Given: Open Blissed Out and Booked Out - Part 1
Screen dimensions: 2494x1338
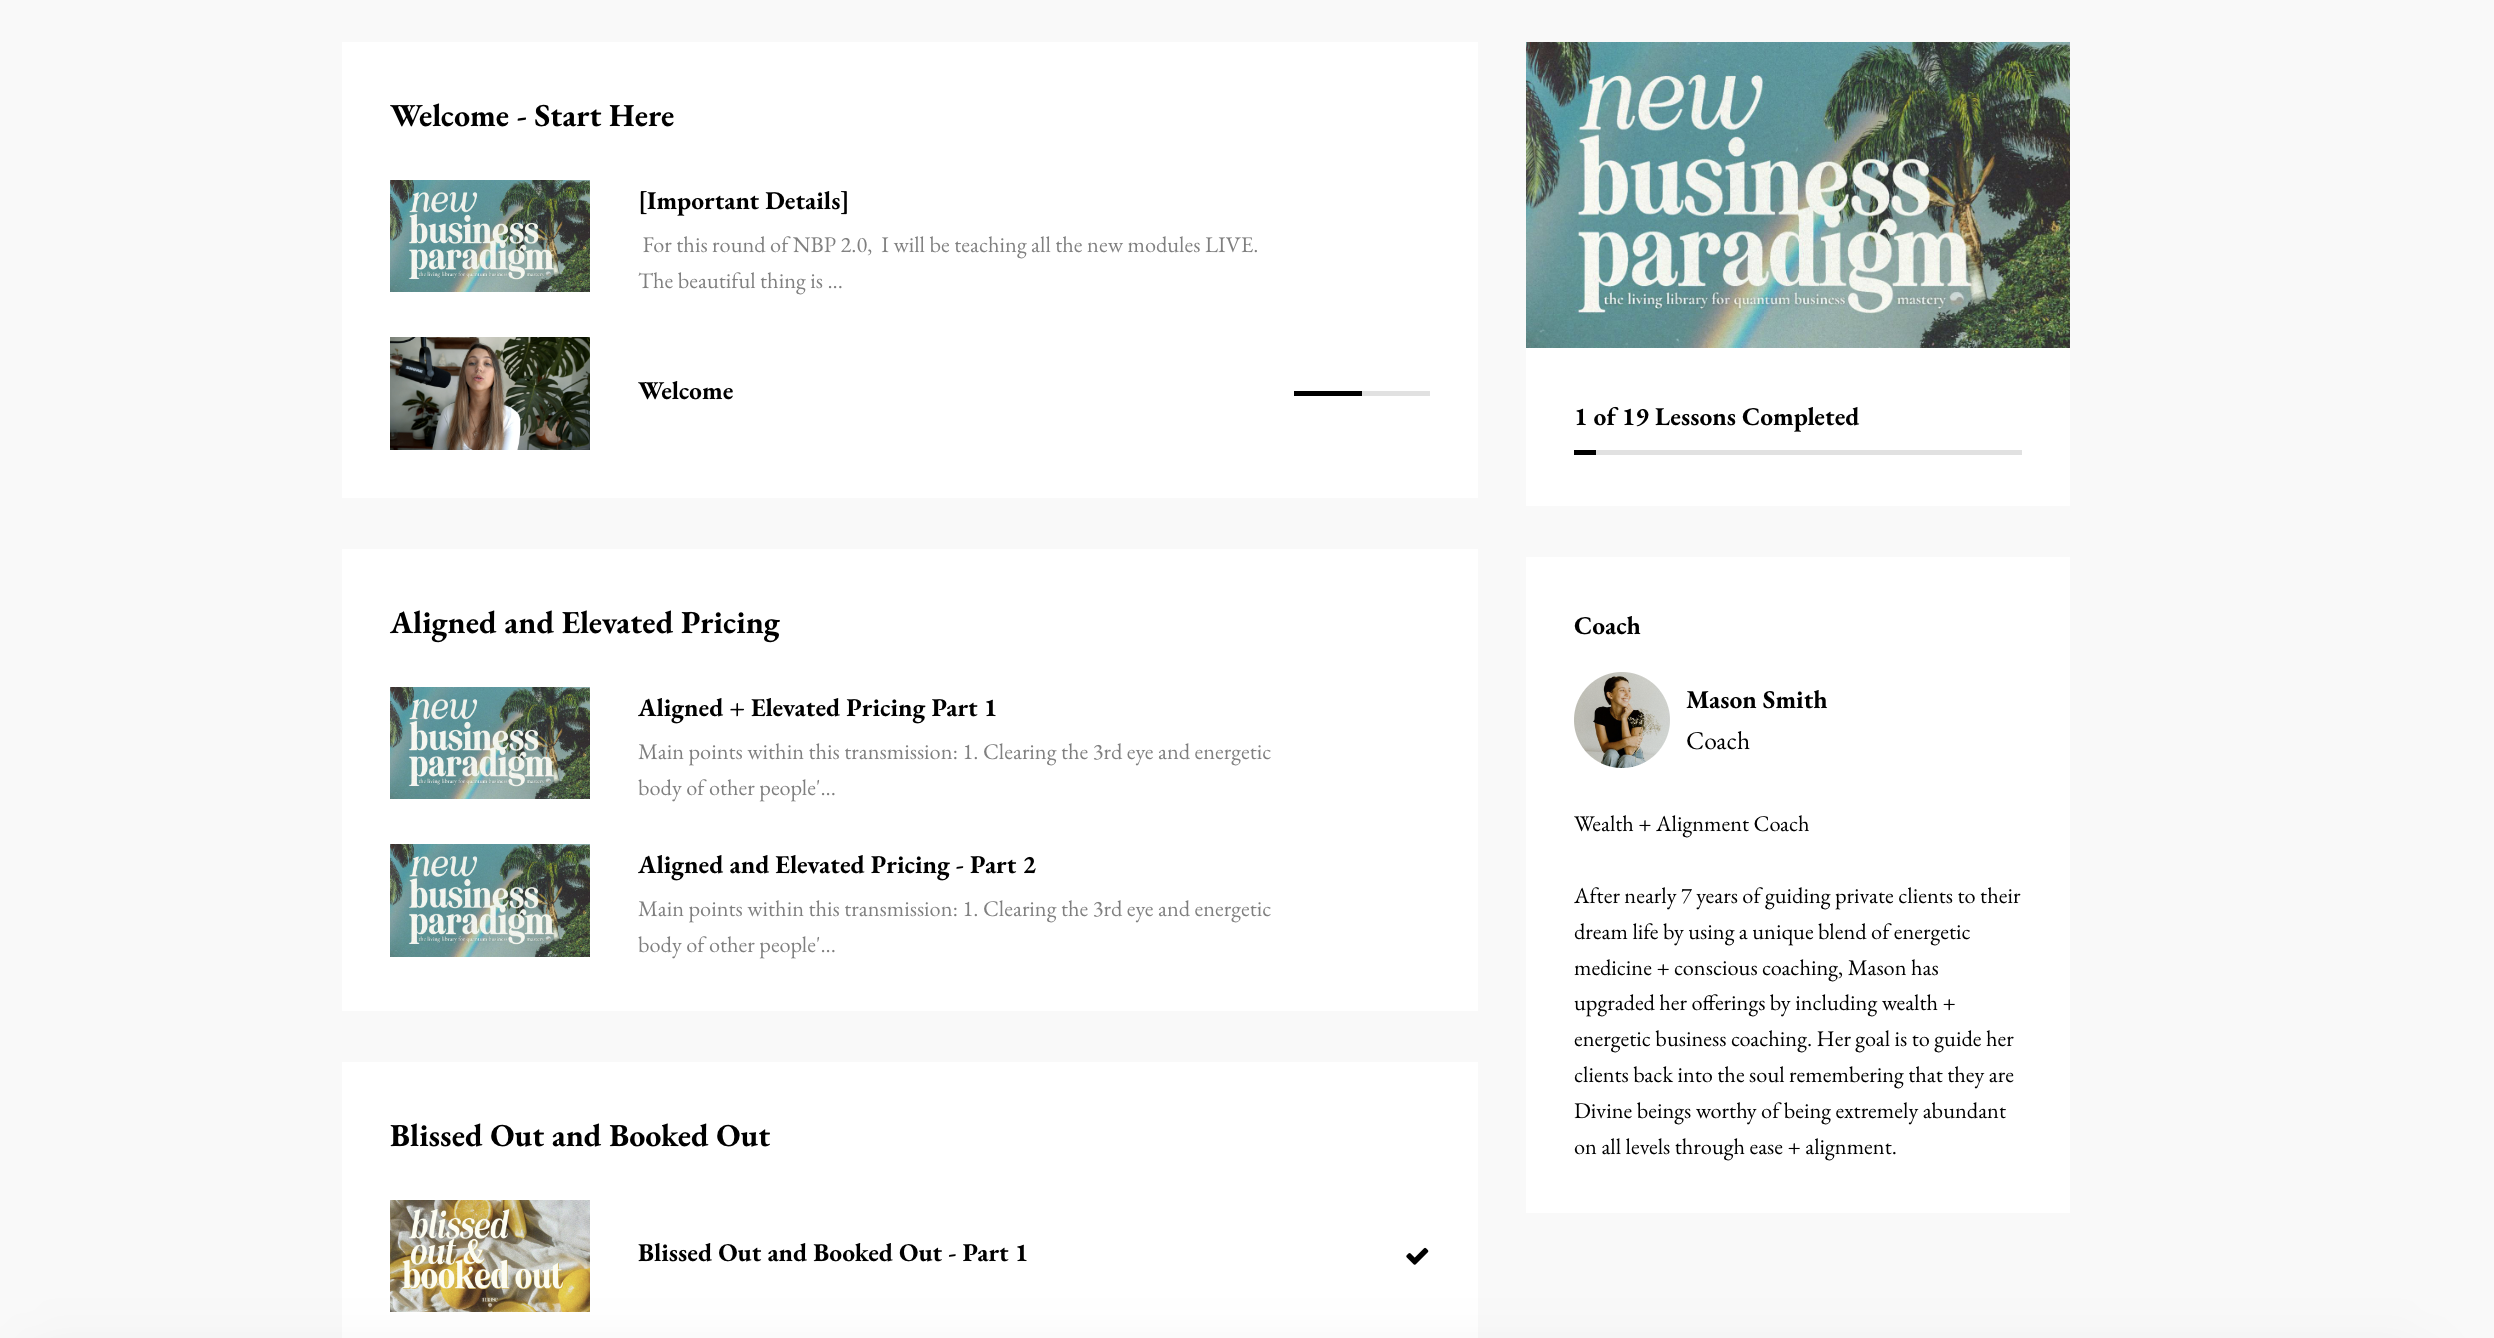Looking at the screenshot, I should pos(833,1253).
